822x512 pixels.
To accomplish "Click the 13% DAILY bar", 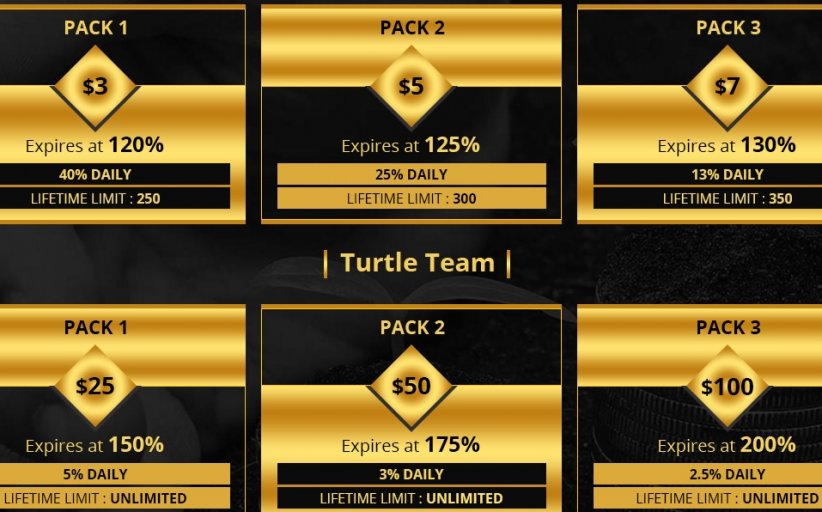I will [x=727, y=174].
